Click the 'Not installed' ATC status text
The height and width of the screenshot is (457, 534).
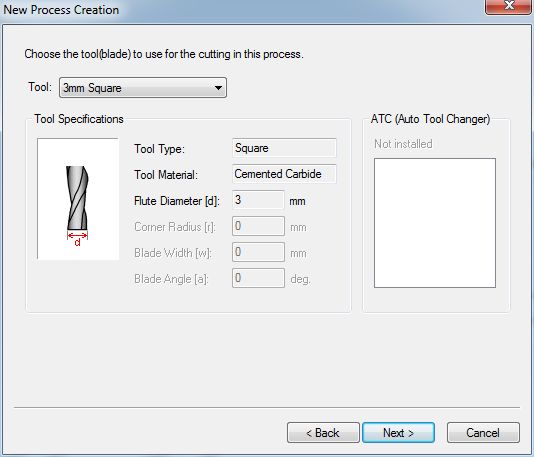point(403,144)
